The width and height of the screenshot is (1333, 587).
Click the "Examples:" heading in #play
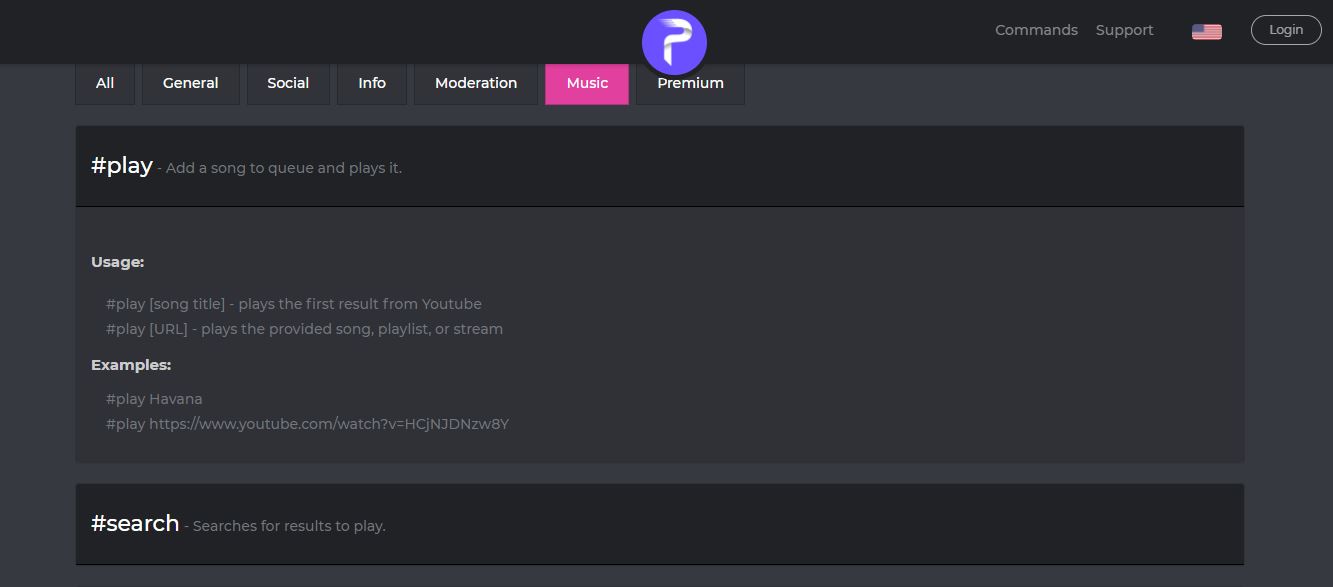point(131,365)
